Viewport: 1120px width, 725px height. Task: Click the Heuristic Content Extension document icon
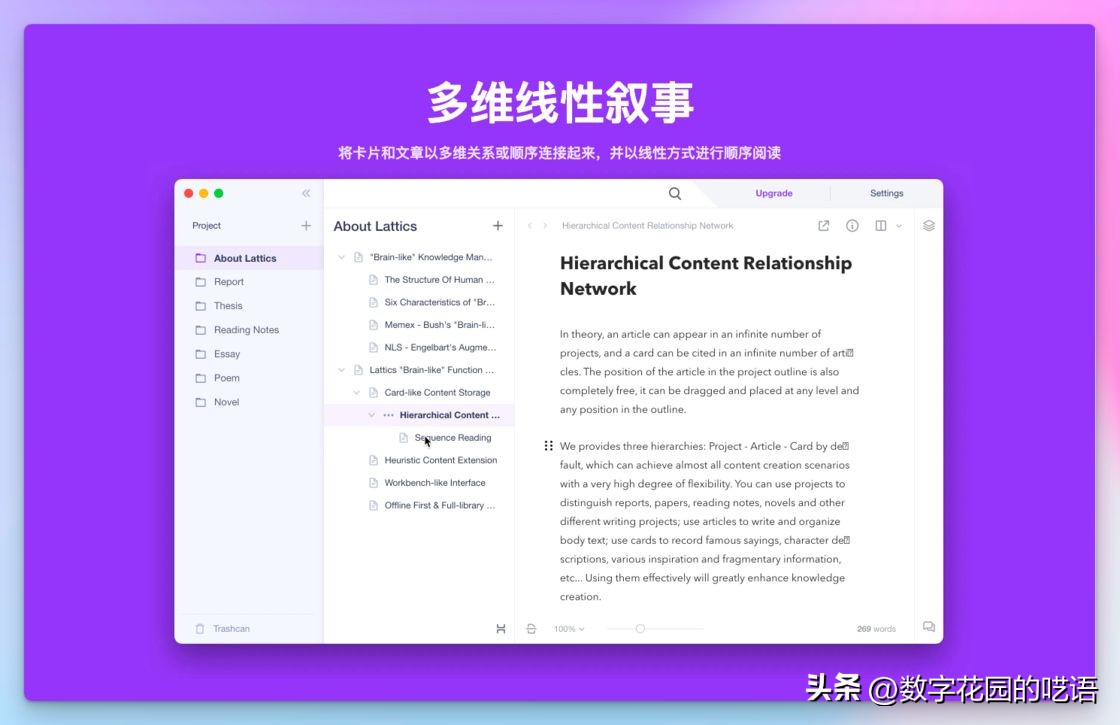coord(373,460)
